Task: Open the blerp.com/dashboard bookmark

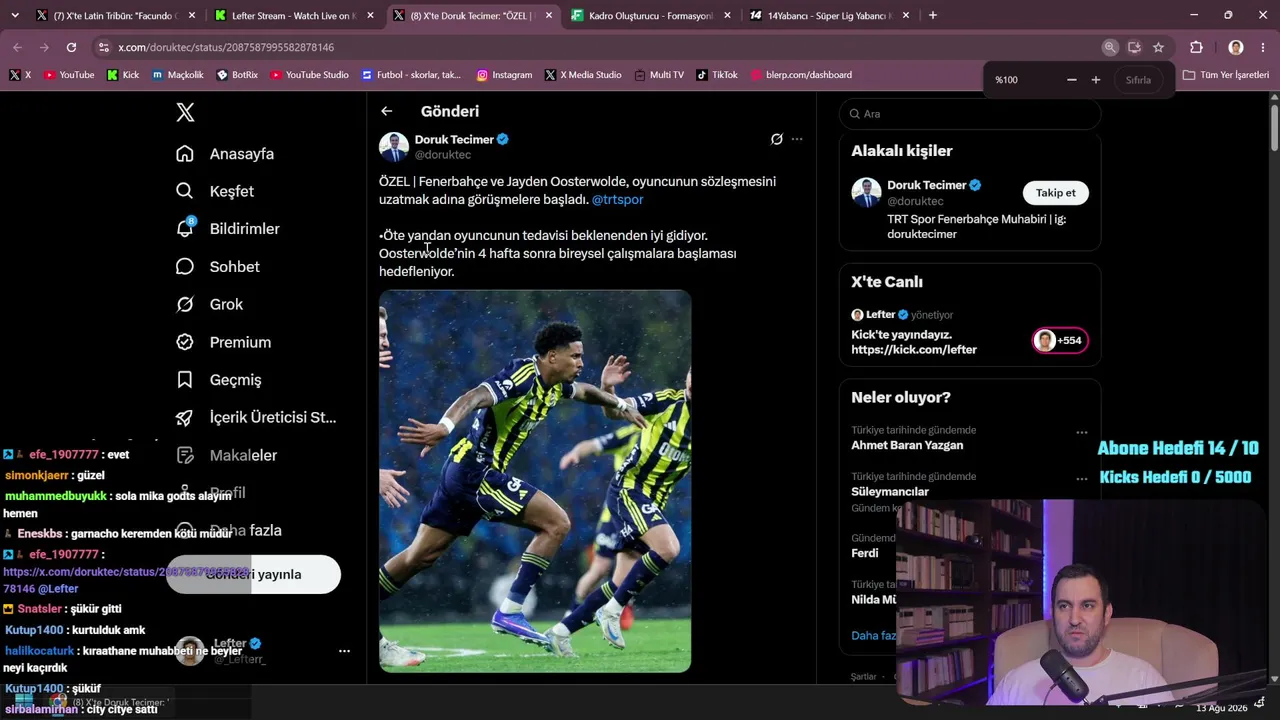Action: (x=801, y=75)
